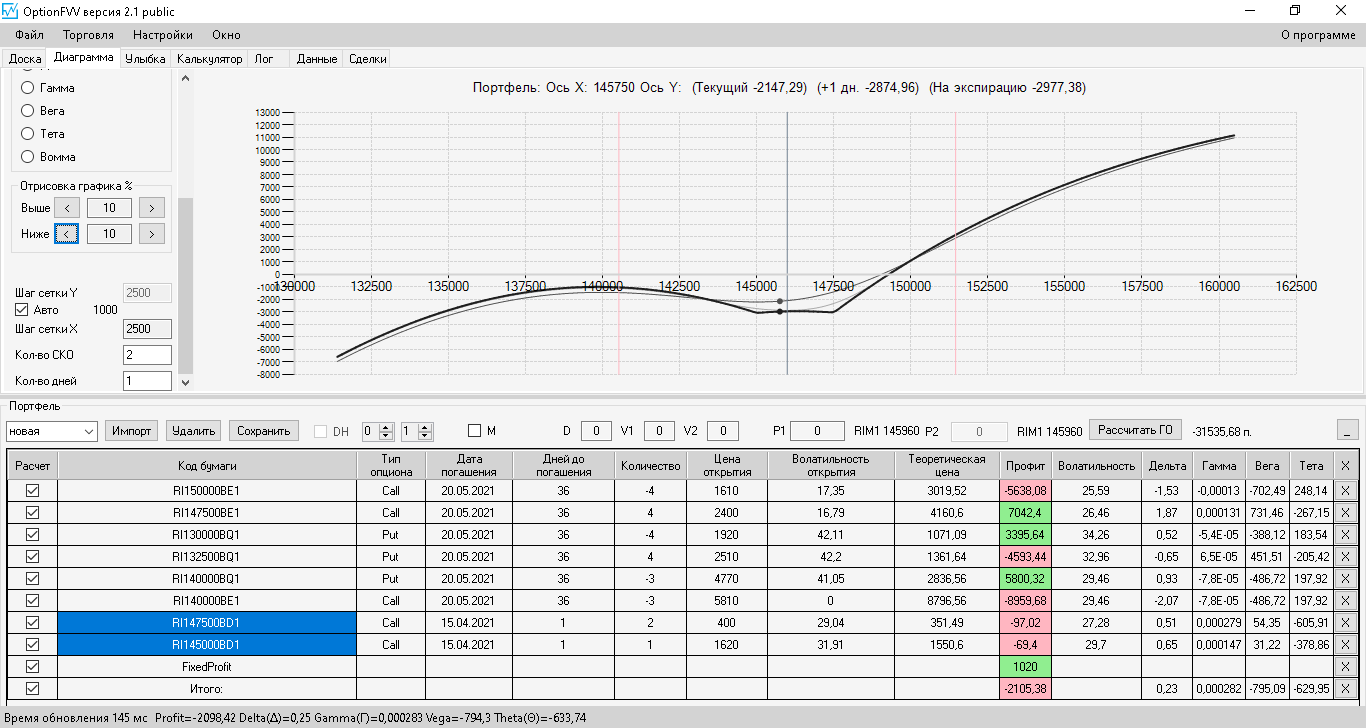Increase the 'Ниже' percent with right arrow
1366x728 pixels.
(151, 234)
